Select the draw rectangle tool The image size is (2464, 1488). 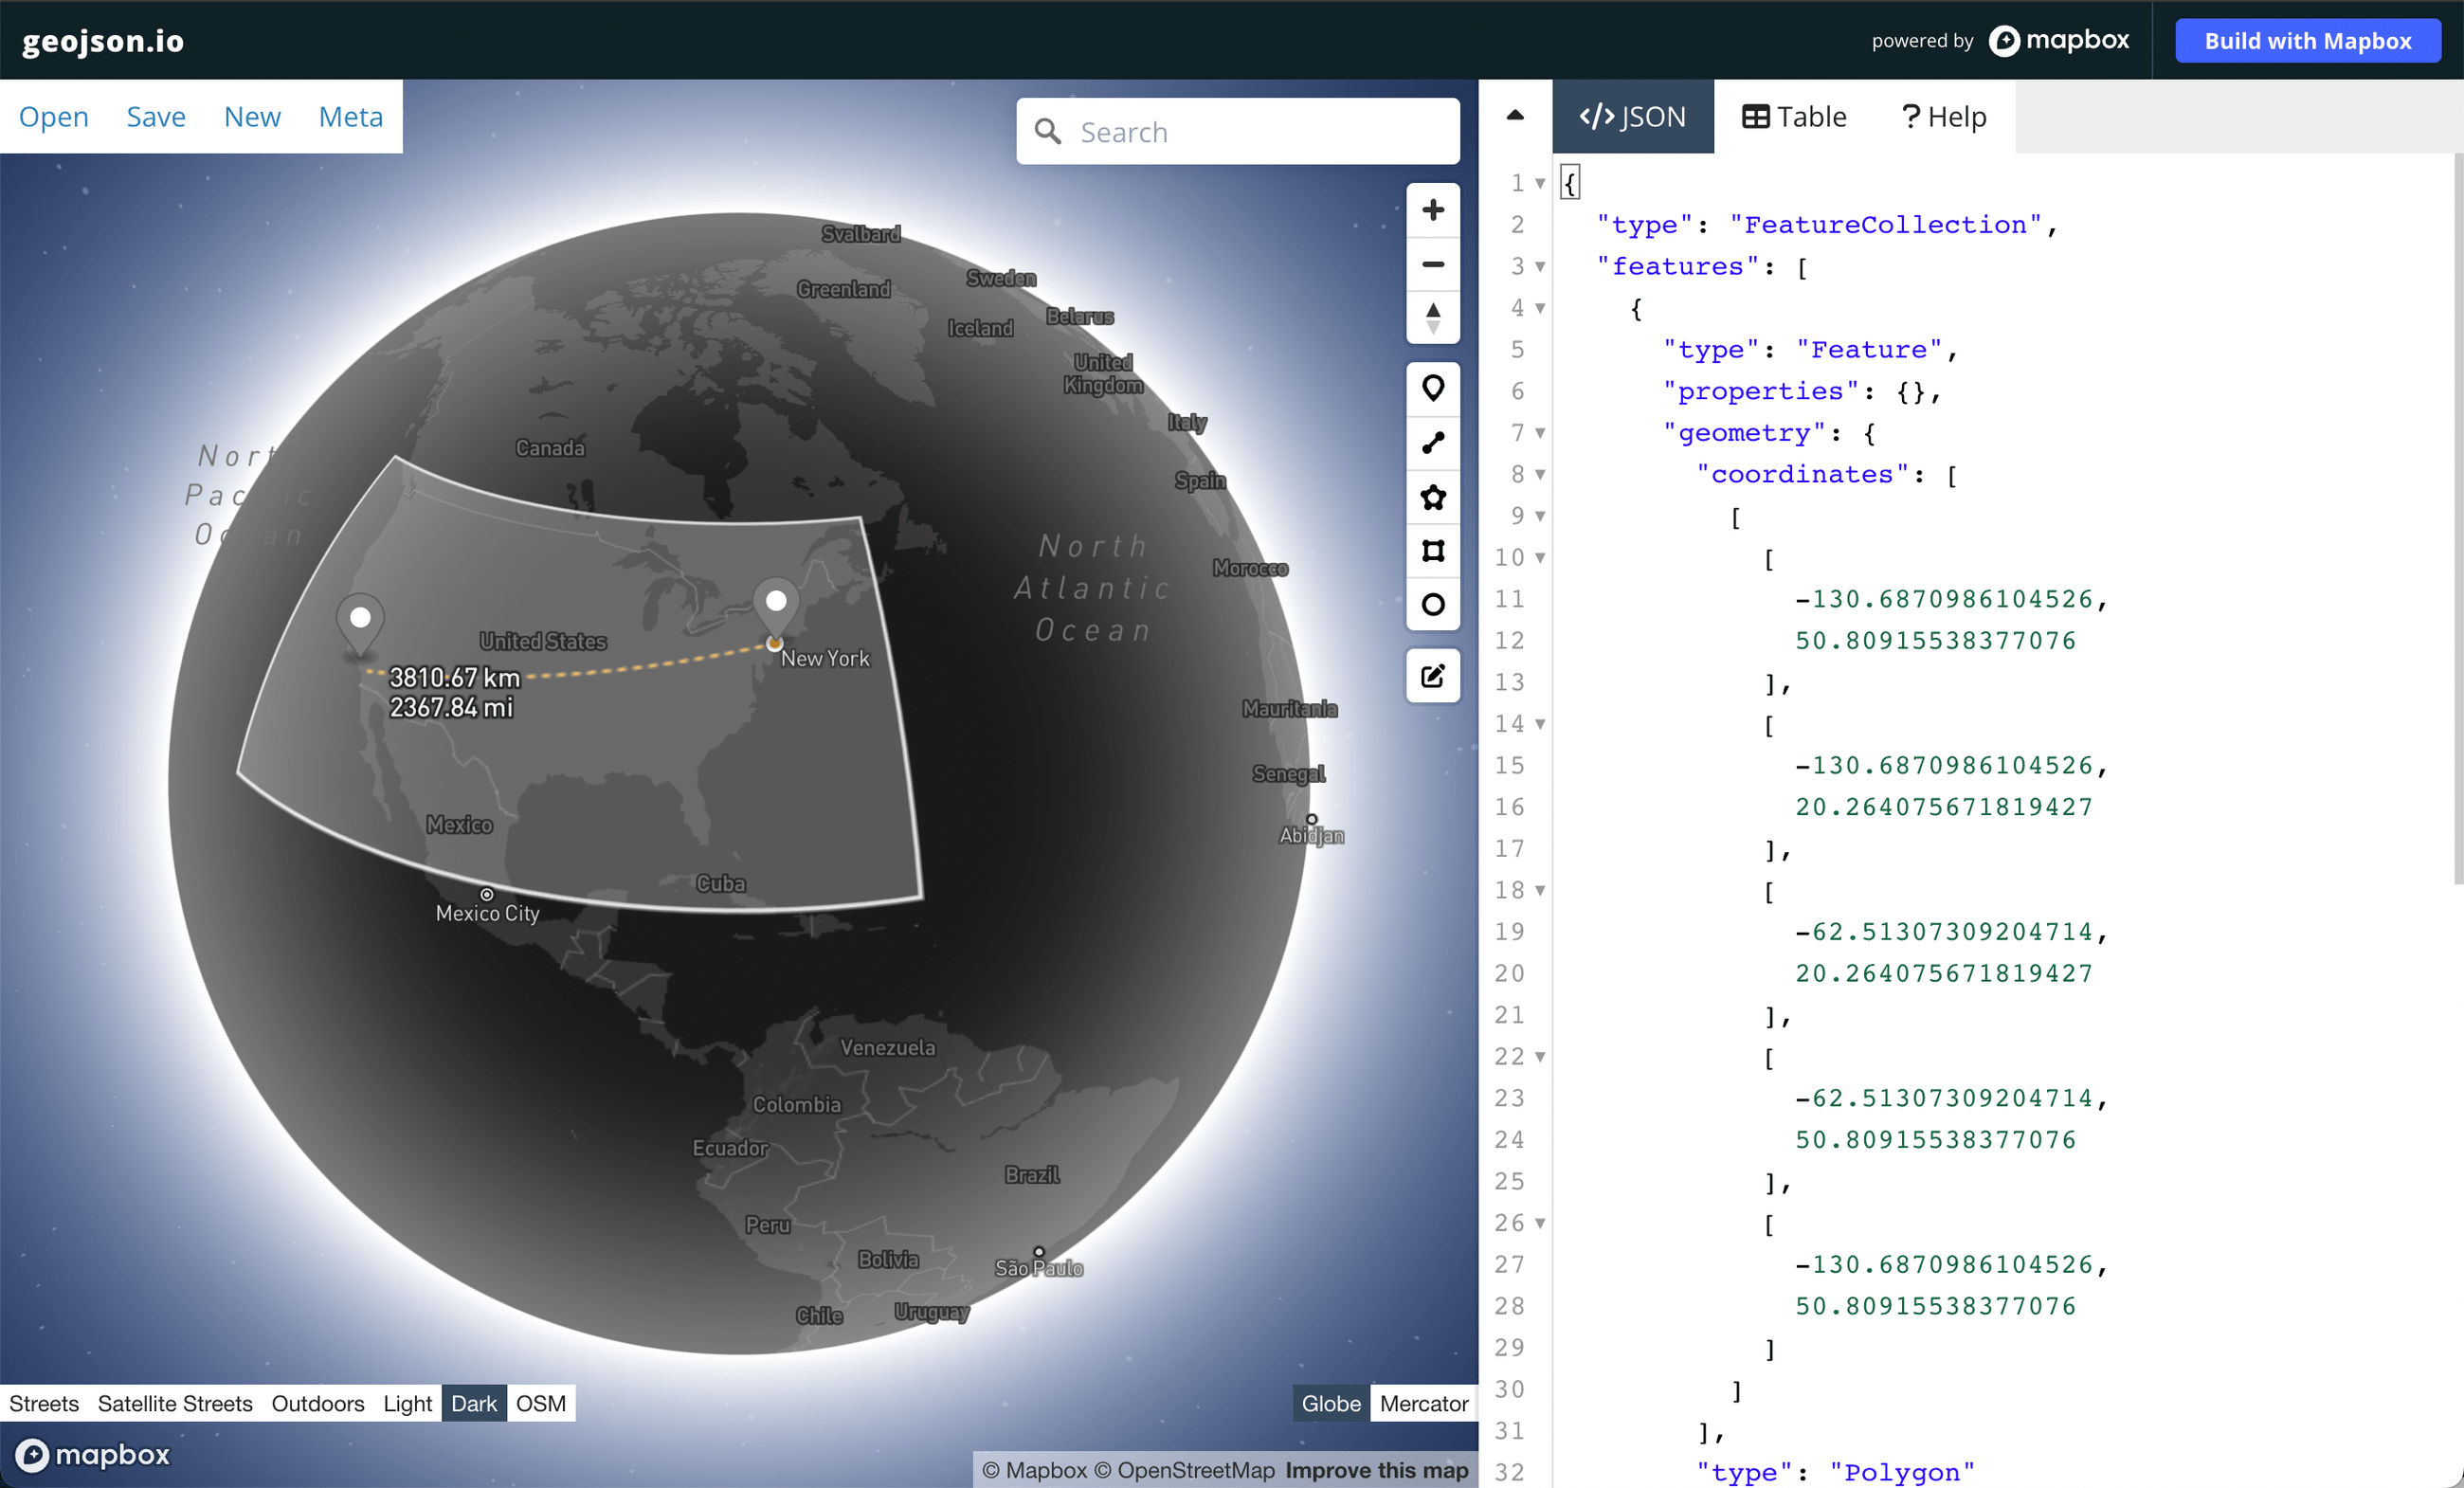tap(1433, 551)
